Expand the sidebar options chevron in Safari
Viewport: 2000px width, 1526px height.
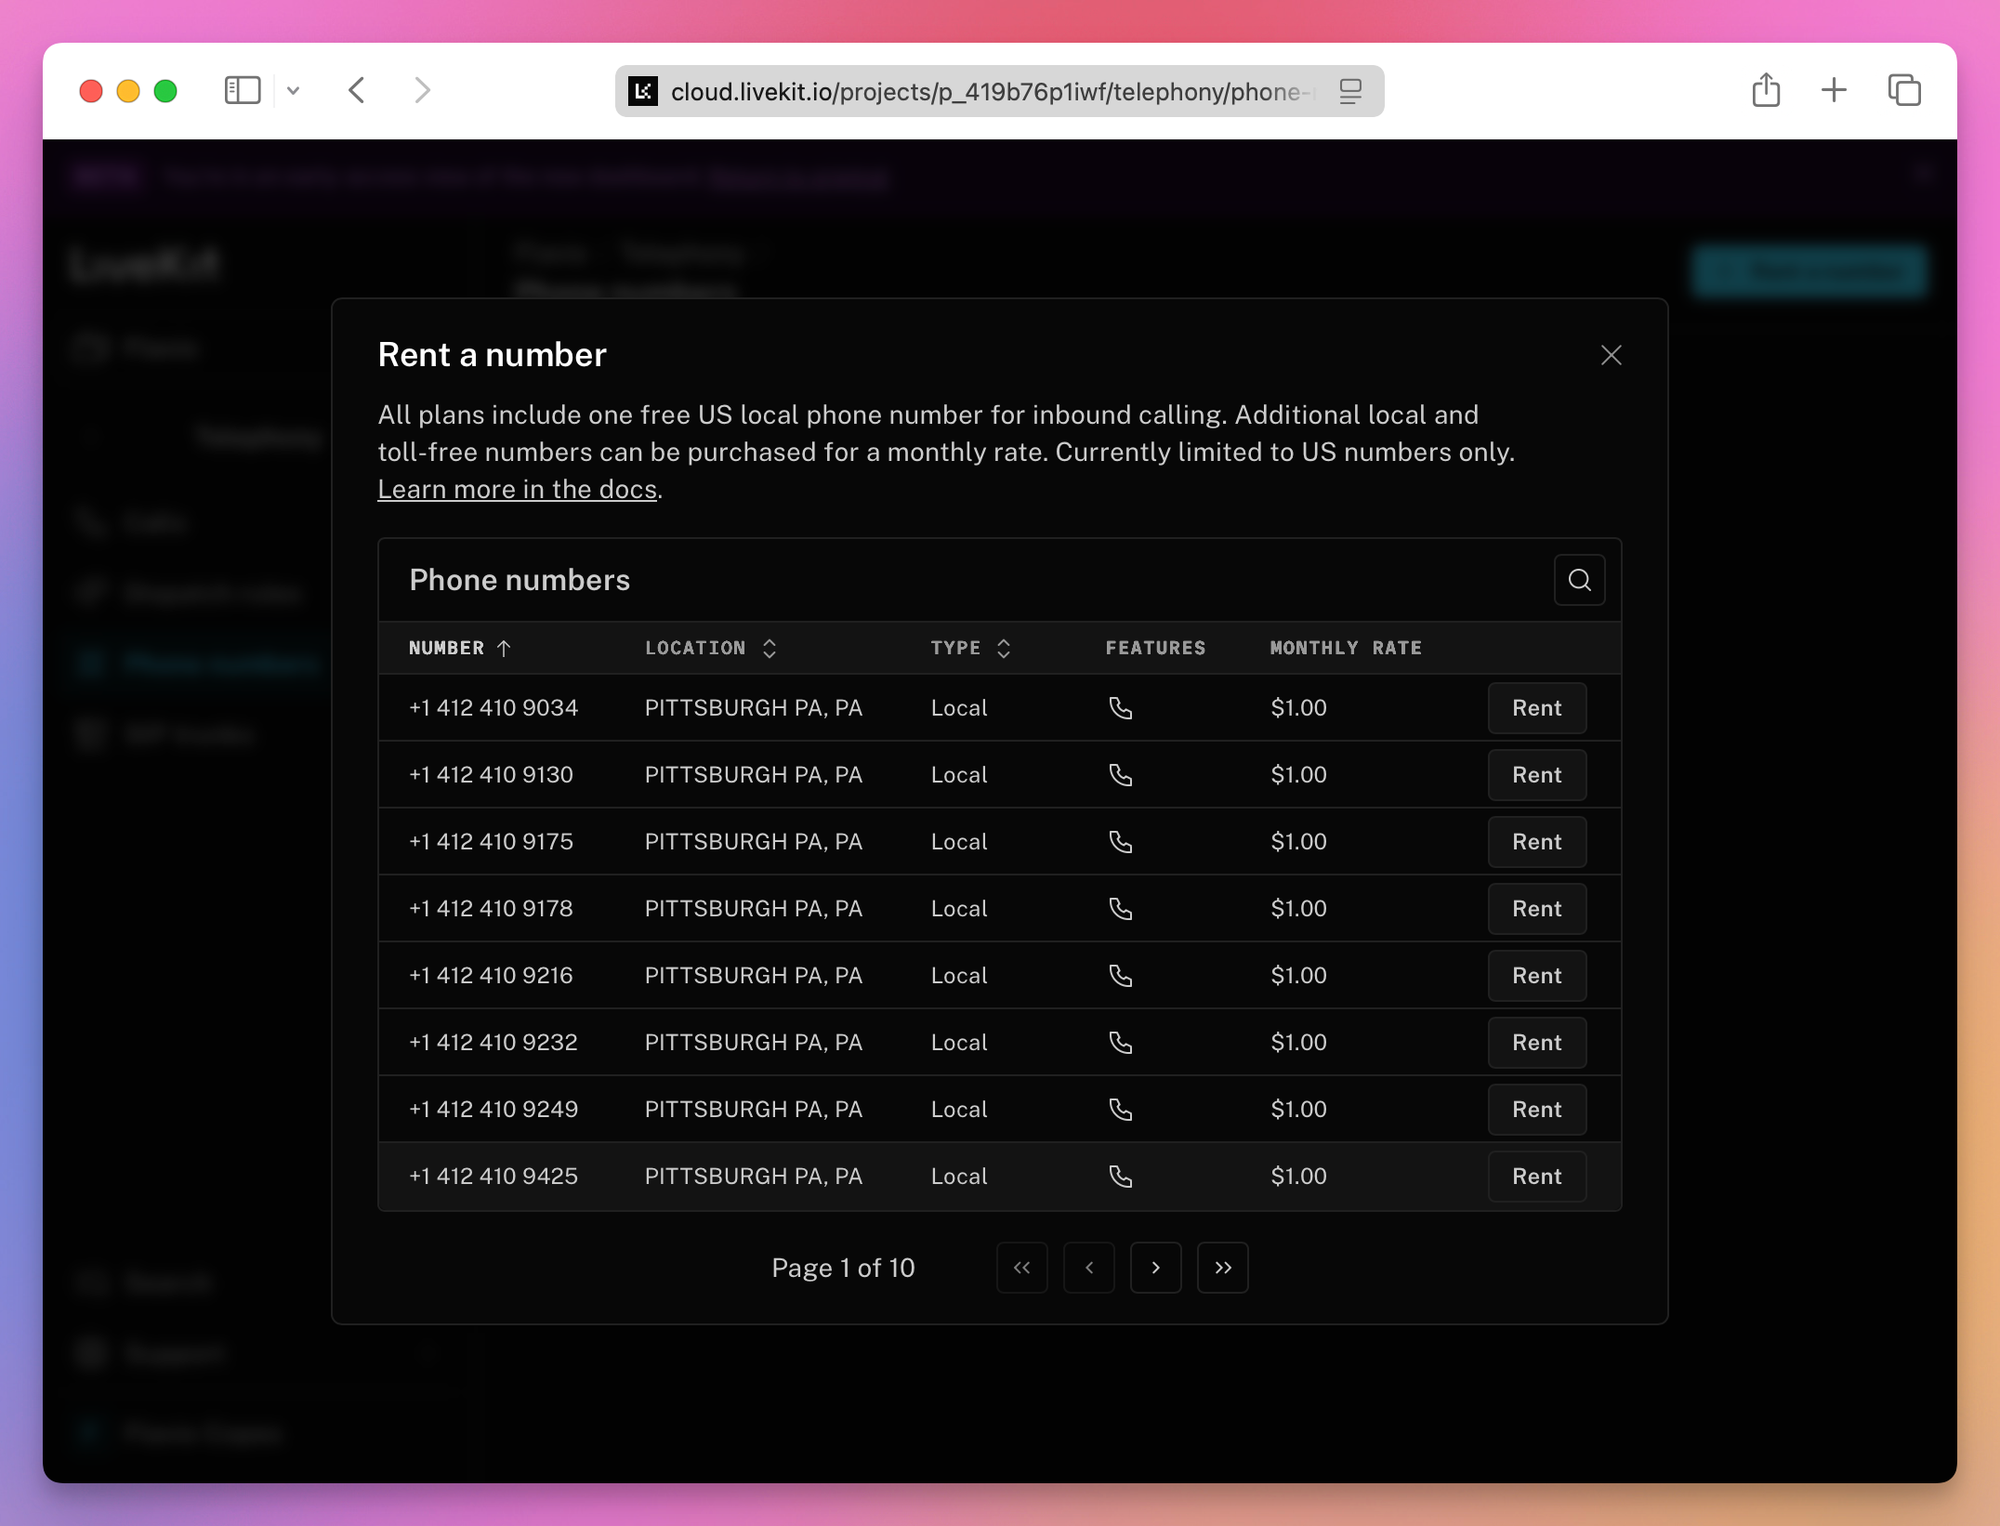tap(293, 91)
